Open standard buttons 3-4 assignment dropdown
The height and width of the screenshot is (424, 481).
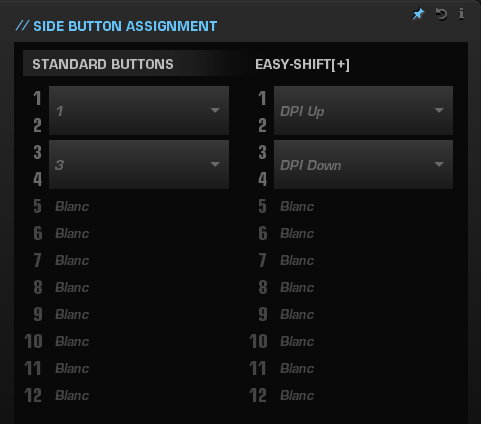[139, 165]
